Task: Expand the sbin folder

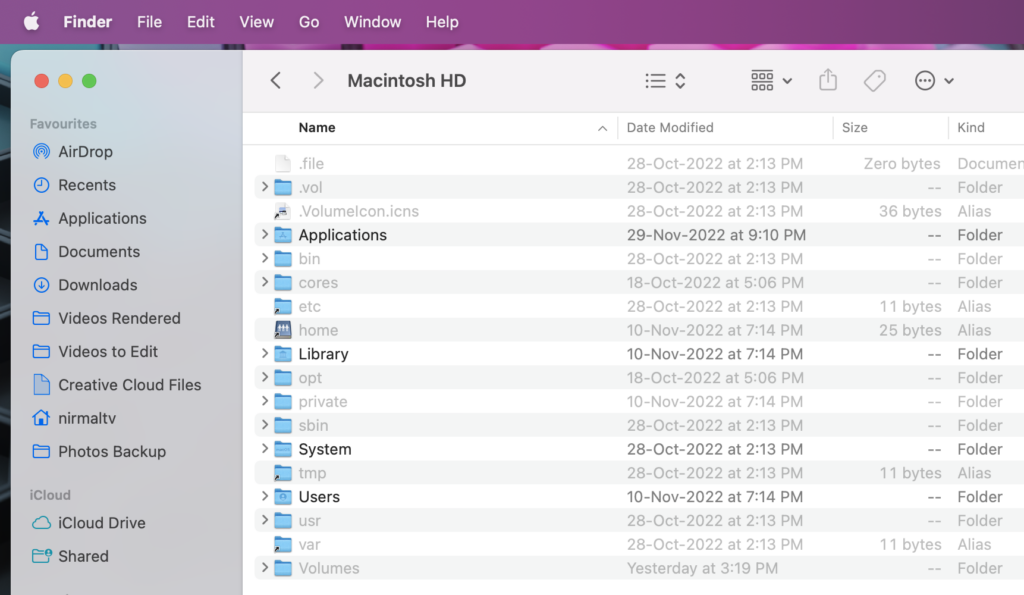Action: (x=264, y=425)
